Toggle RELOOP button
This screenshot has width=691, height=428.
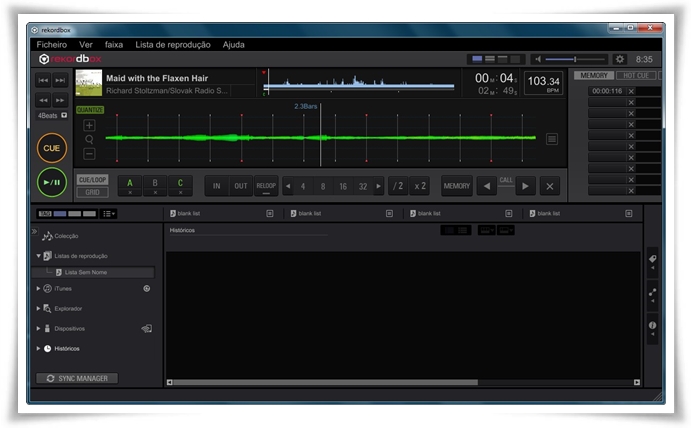(x=266, y=186)
